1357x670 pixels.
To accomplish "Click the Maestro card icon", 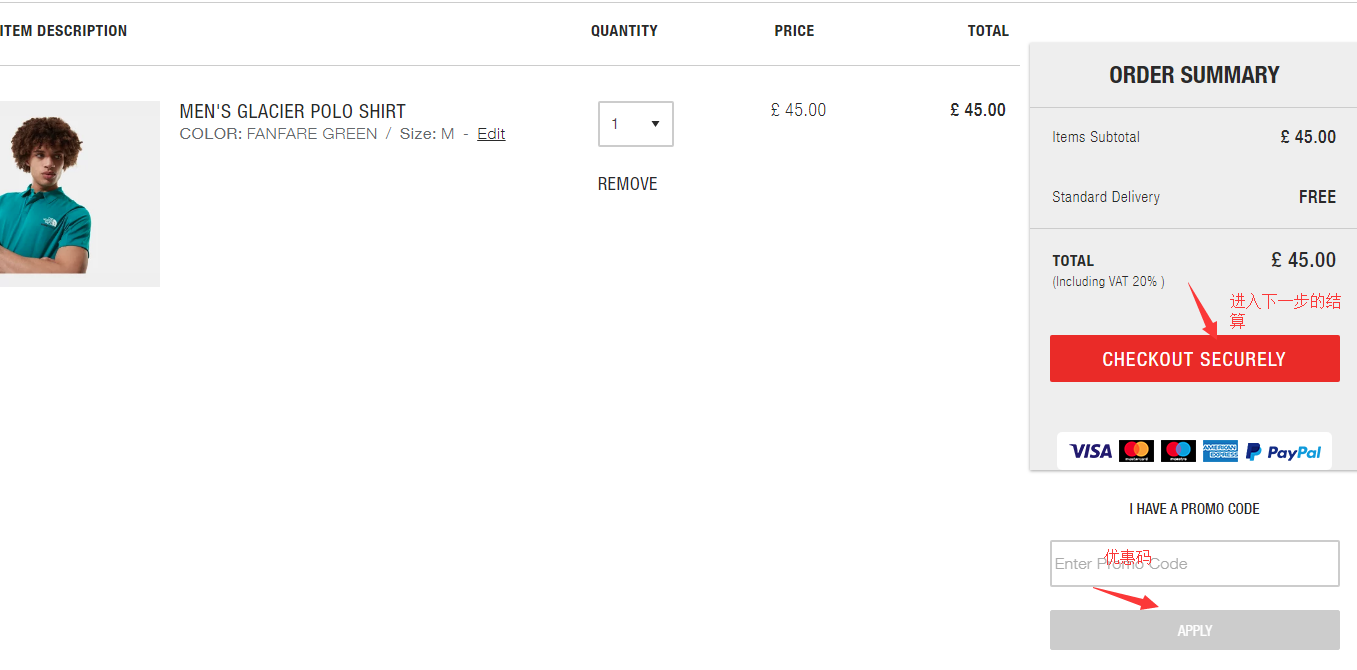I will pos(1178,451).
